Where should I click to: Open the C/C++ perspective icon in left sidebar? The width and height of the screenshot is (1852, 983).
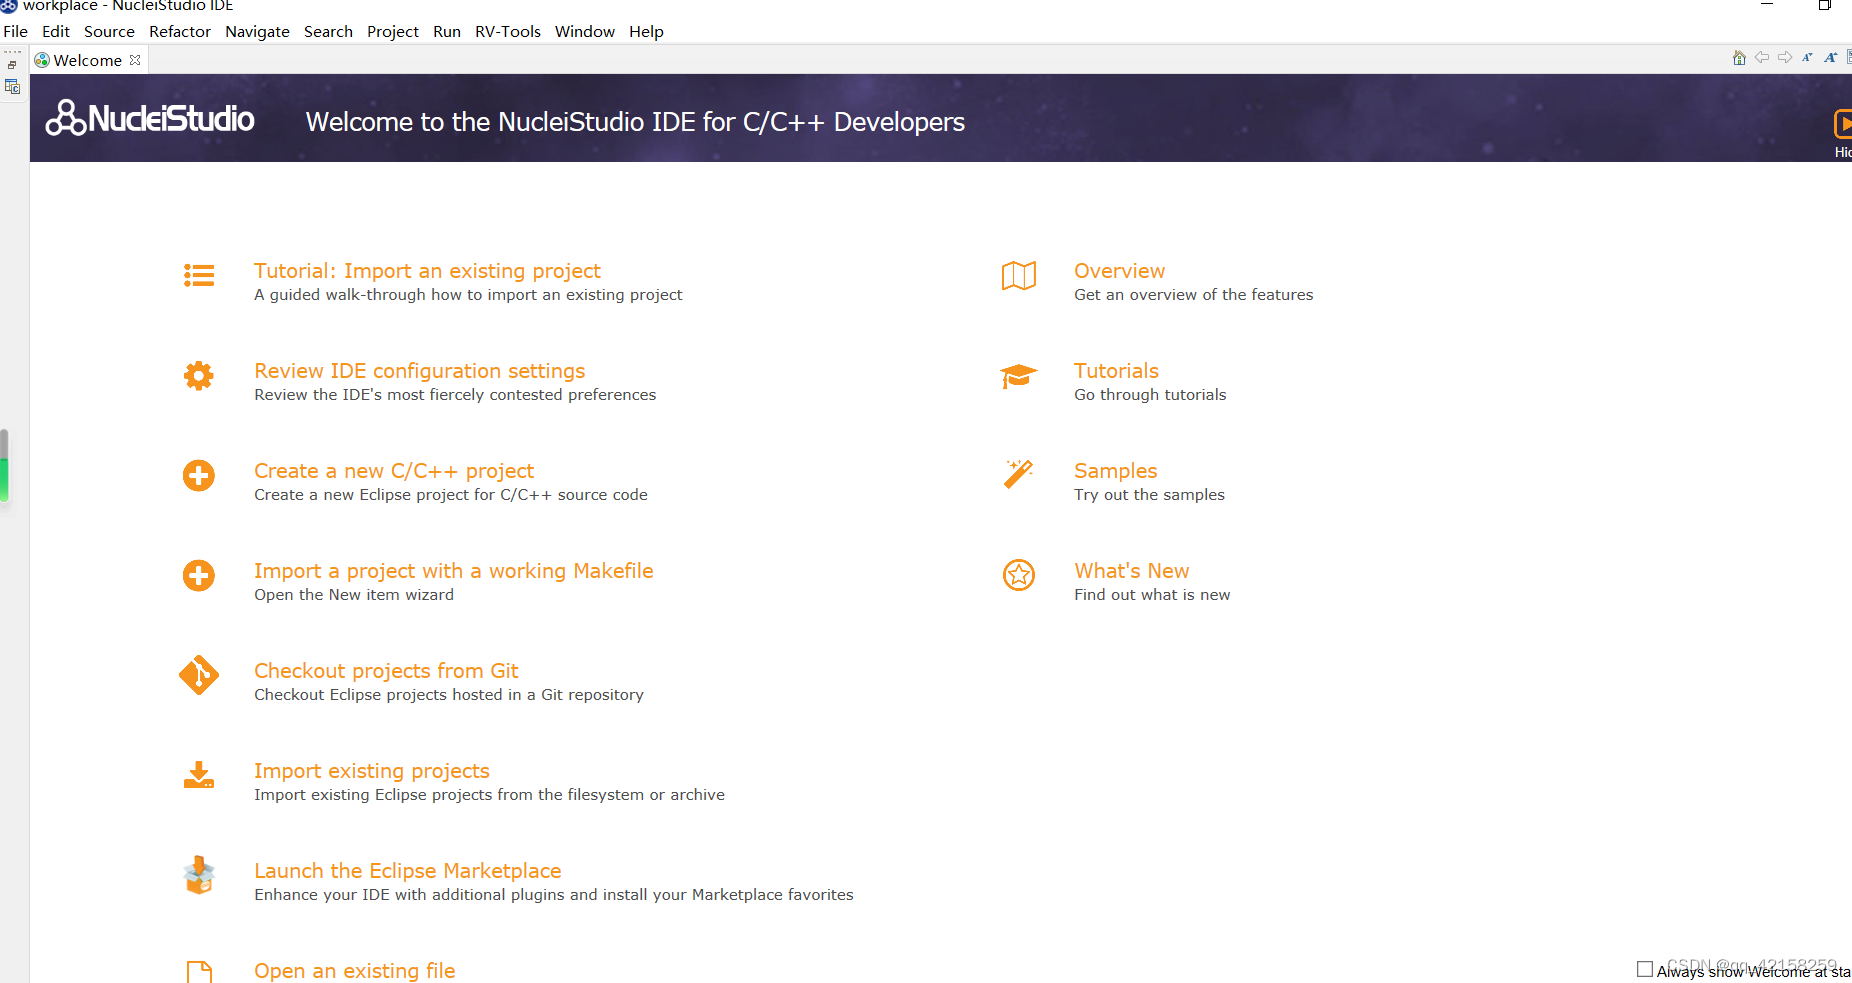point(13,86)
